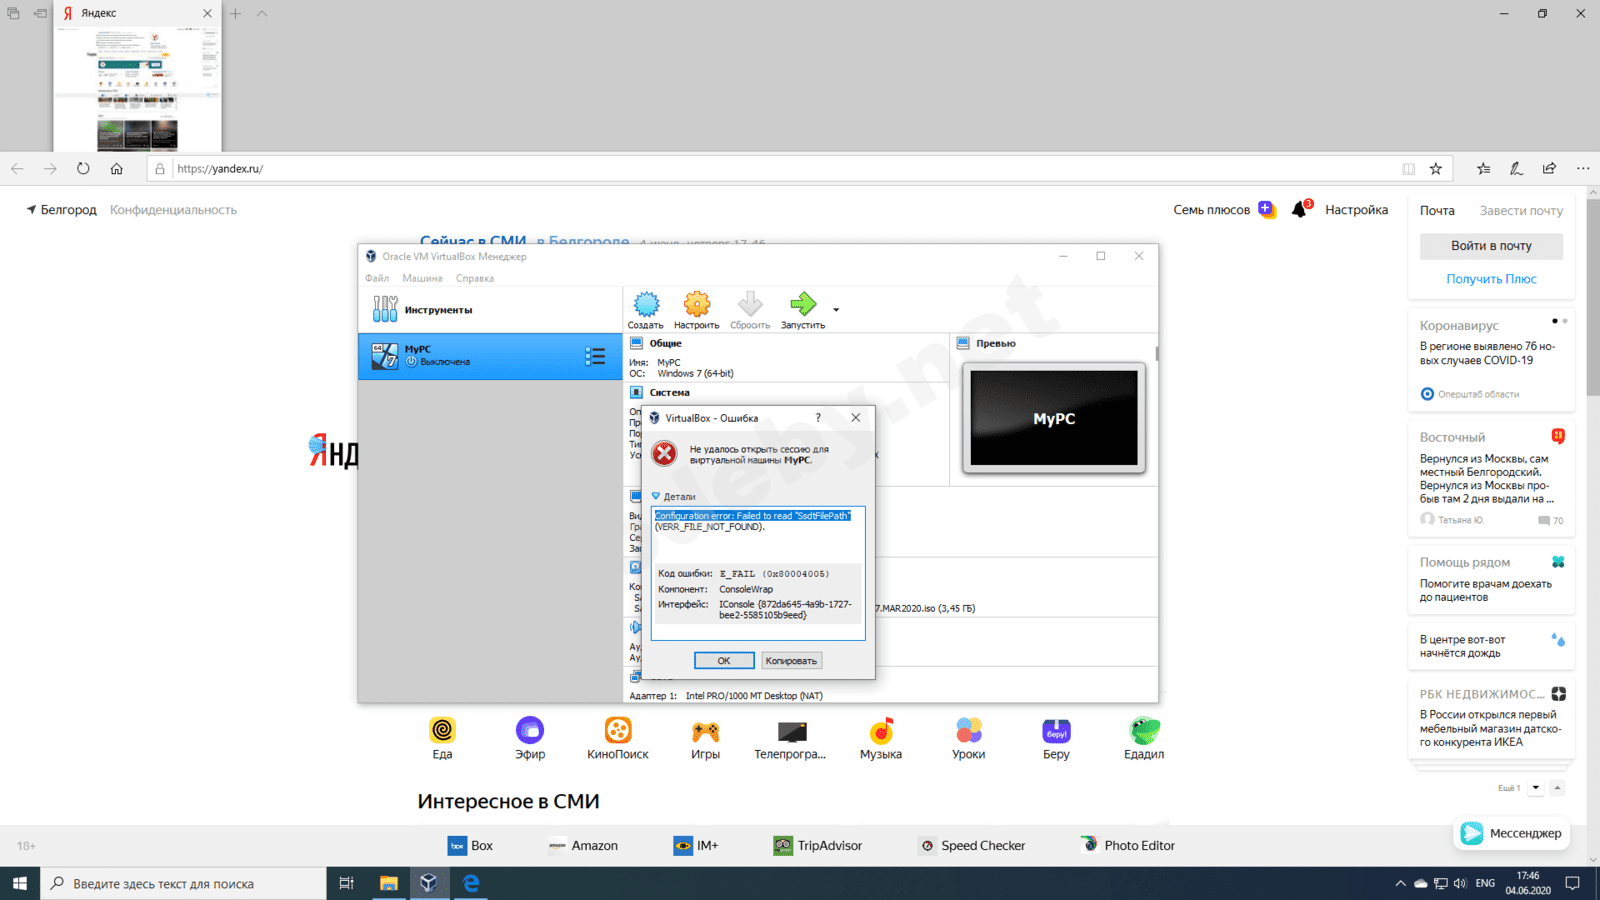Click 'Войти в почту' mail login button
Screen dimensions: 1600x900
click(x=1490, y=246)
